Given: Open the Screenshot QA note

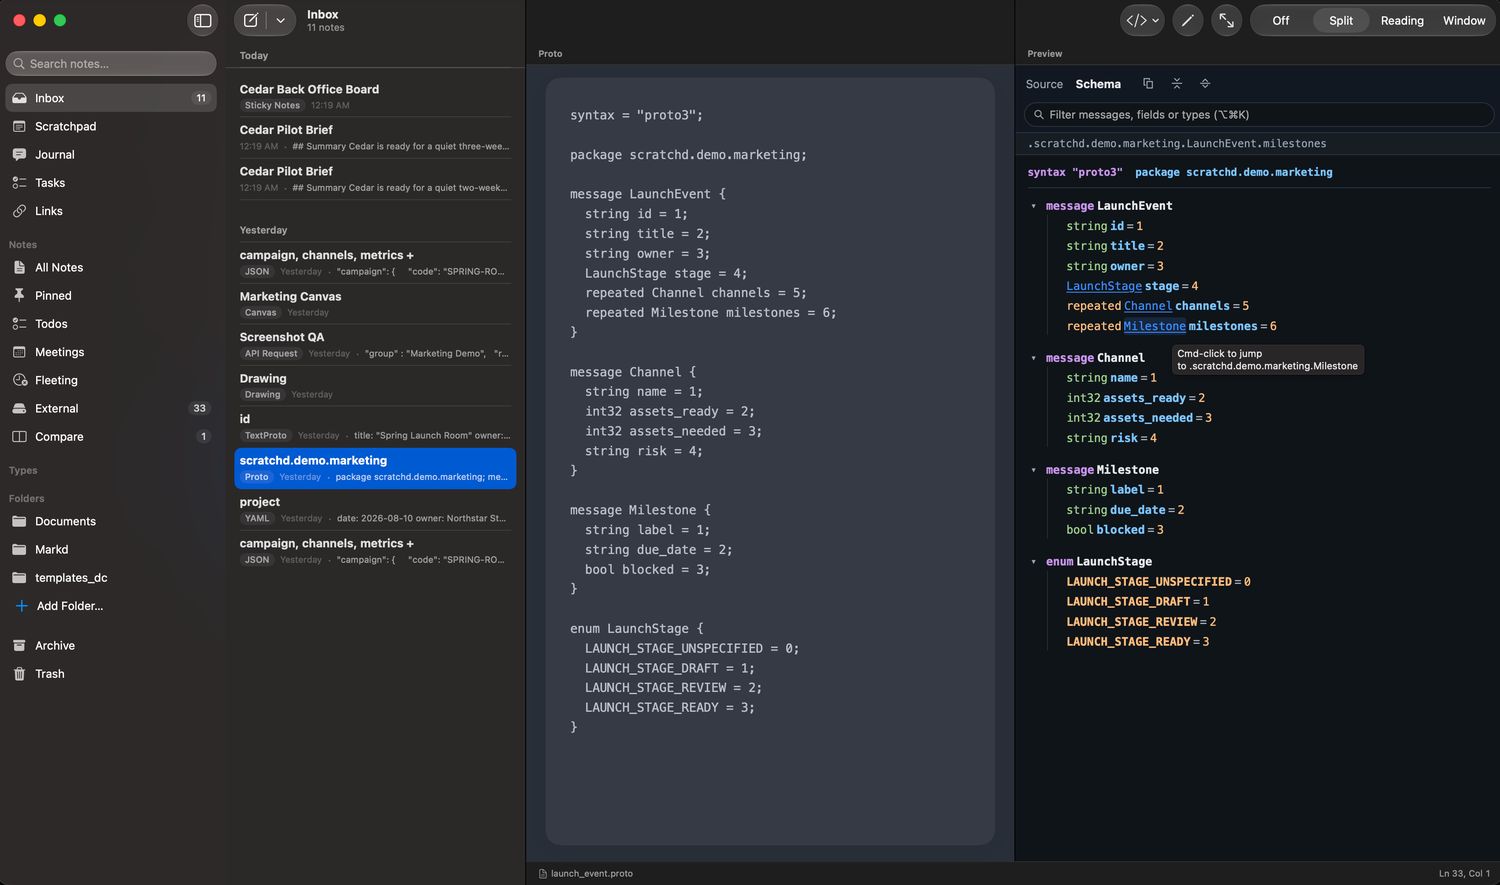Looking at the screenshot, I should point(375,345).
